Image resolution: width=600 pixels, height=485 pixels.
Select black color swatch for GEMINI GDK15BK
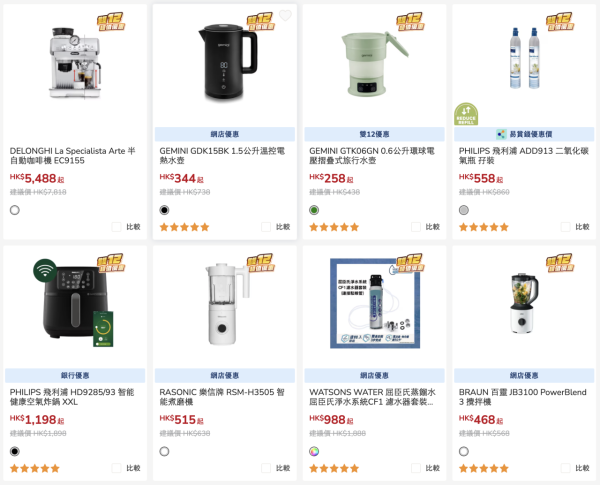(x=164, y=210)
